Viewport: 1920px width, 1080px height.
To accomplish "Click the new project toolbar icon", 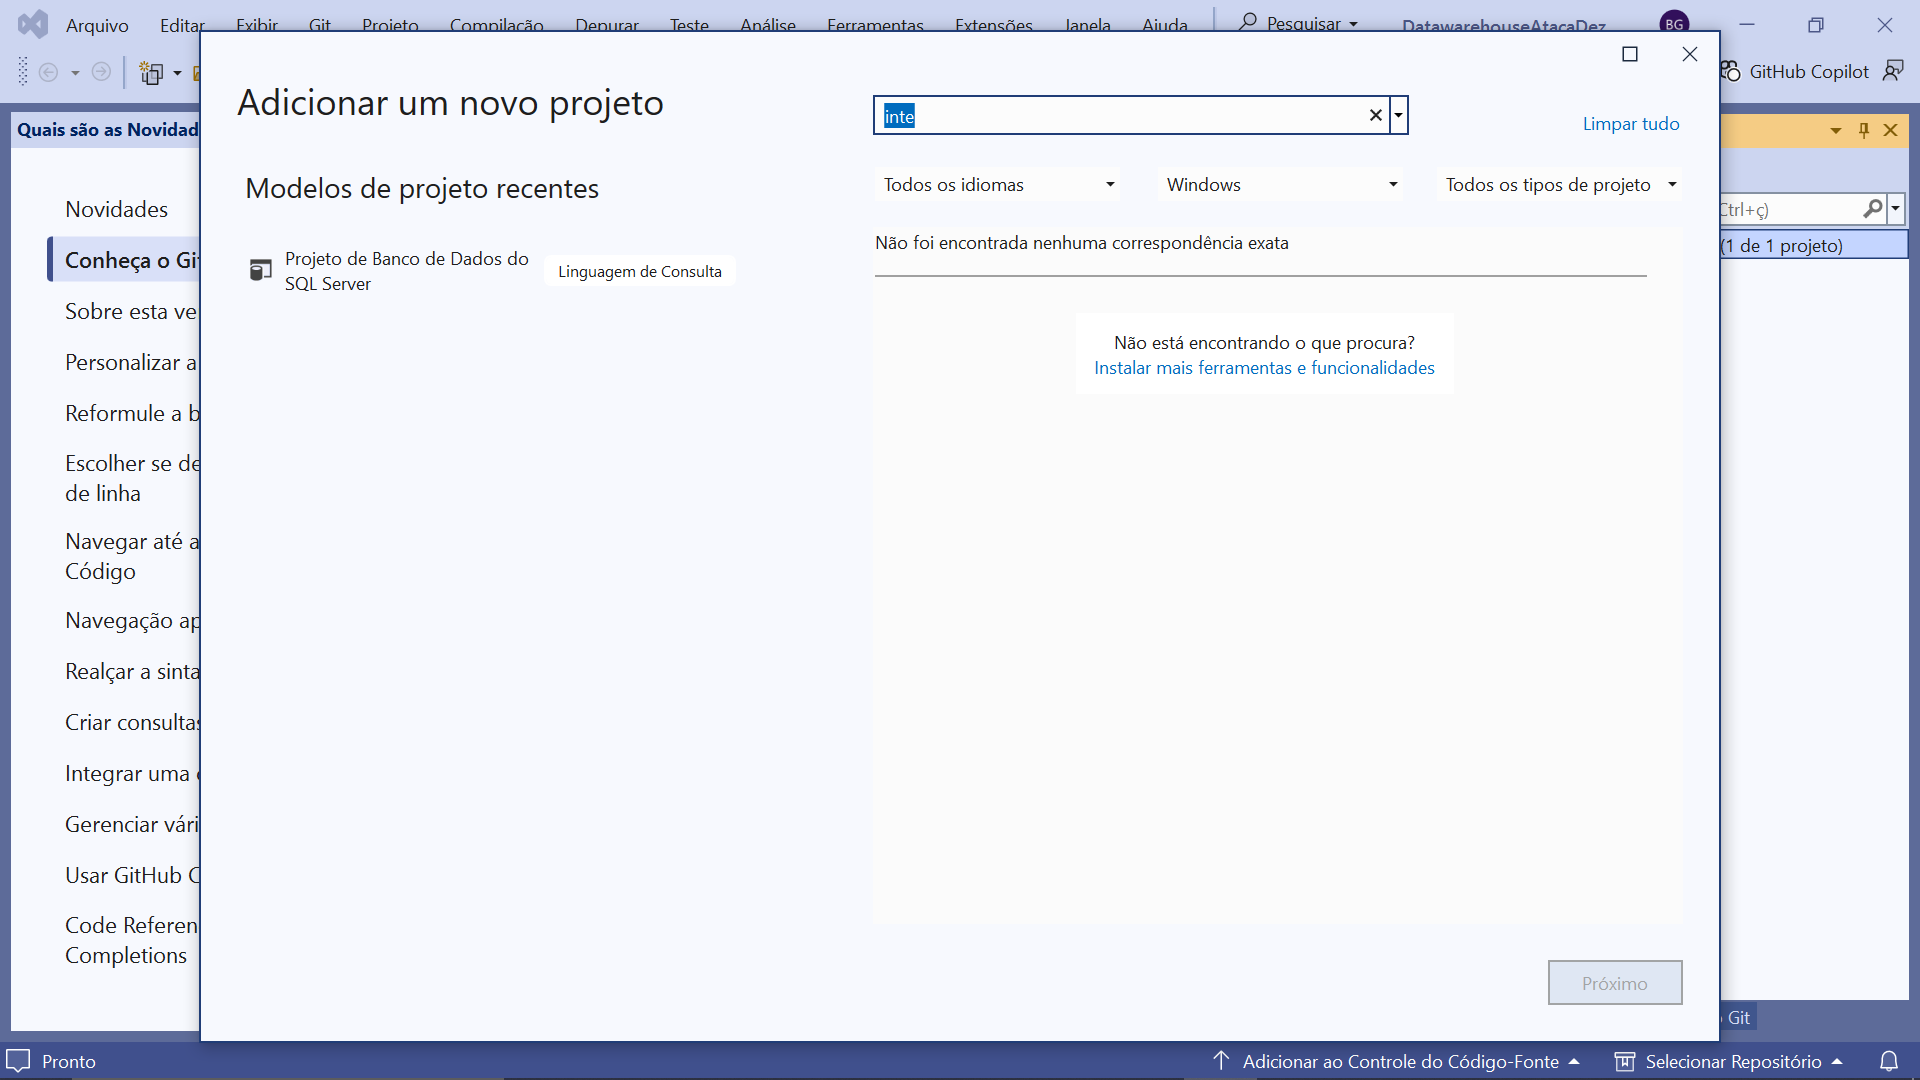I will point(151,73).
